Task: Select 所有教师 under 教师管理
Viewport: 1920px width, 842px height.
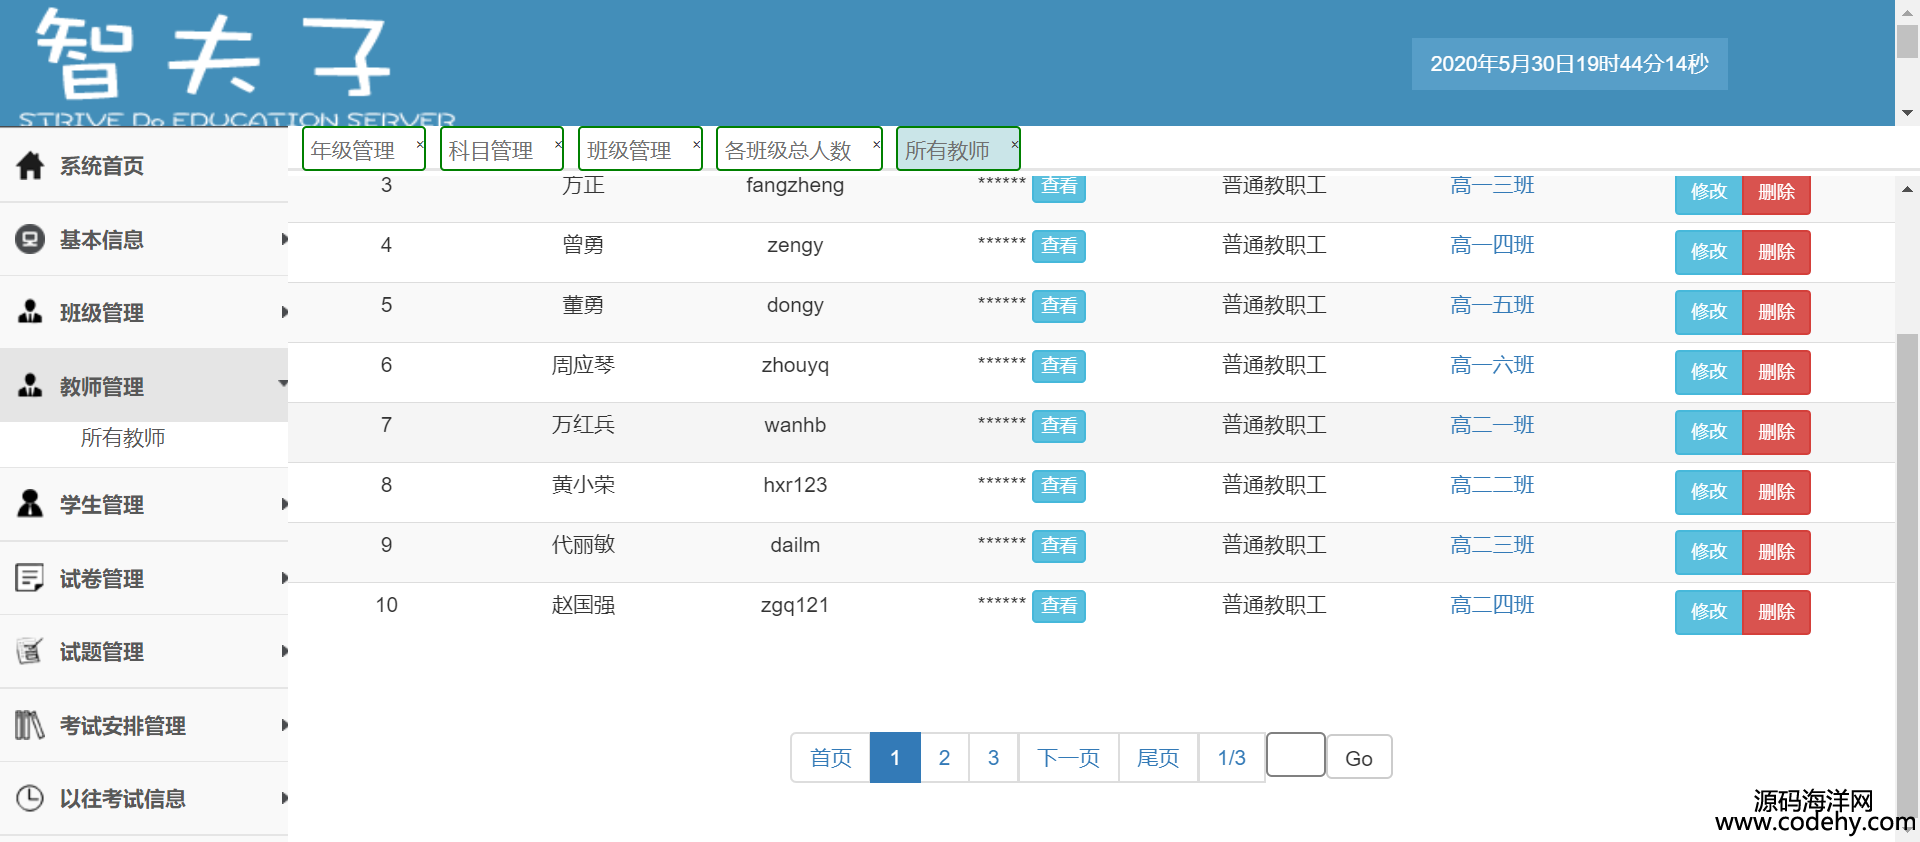Action: pos(123,438)
